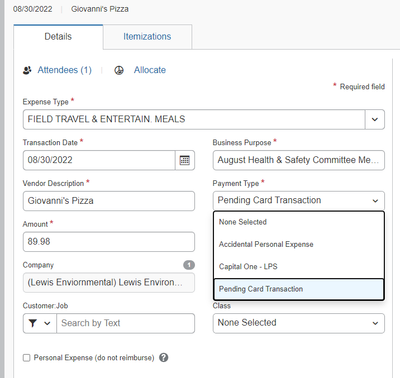Switch to the Itemizations tab
The height and width of the screenshot is (378, 400).
pyautogui.click(x=147, y=37)
